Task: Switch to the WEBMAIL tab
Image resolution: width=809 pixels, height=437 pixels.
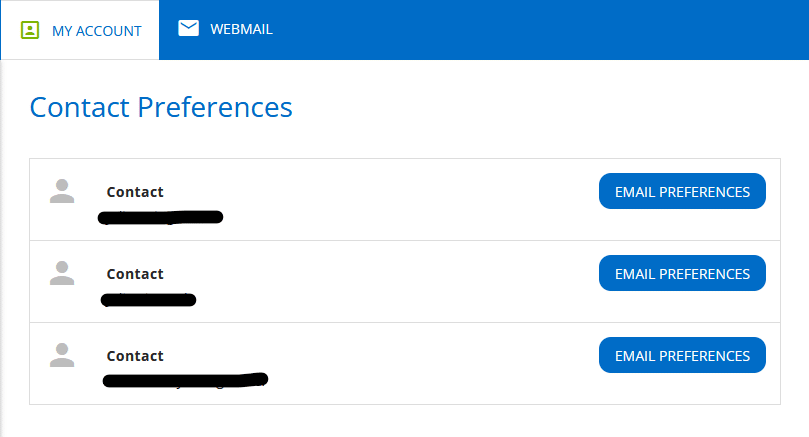Action: click(x=225, y=29)
